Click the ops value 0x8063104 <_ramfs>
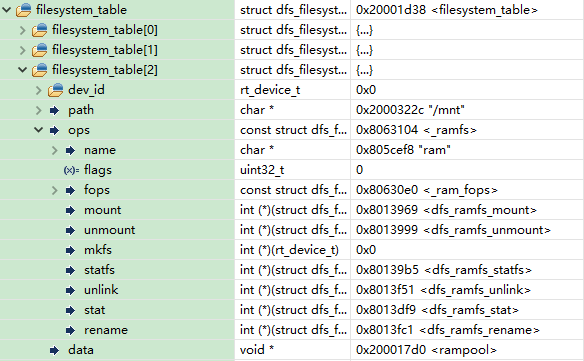The image size is (584, 361). (416, 130)
